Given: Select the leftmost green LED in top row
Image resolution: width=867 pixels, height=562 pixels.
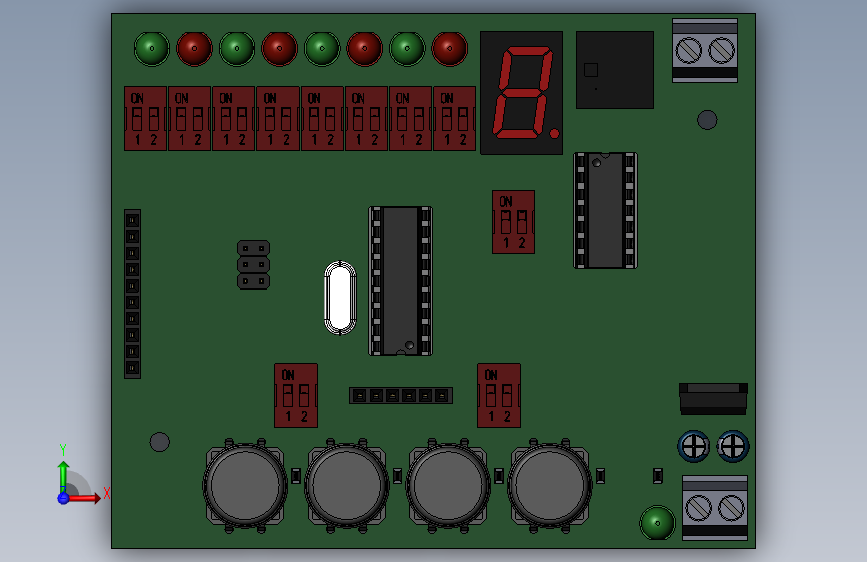Looking at the screenshot, I should coord(152,49).
